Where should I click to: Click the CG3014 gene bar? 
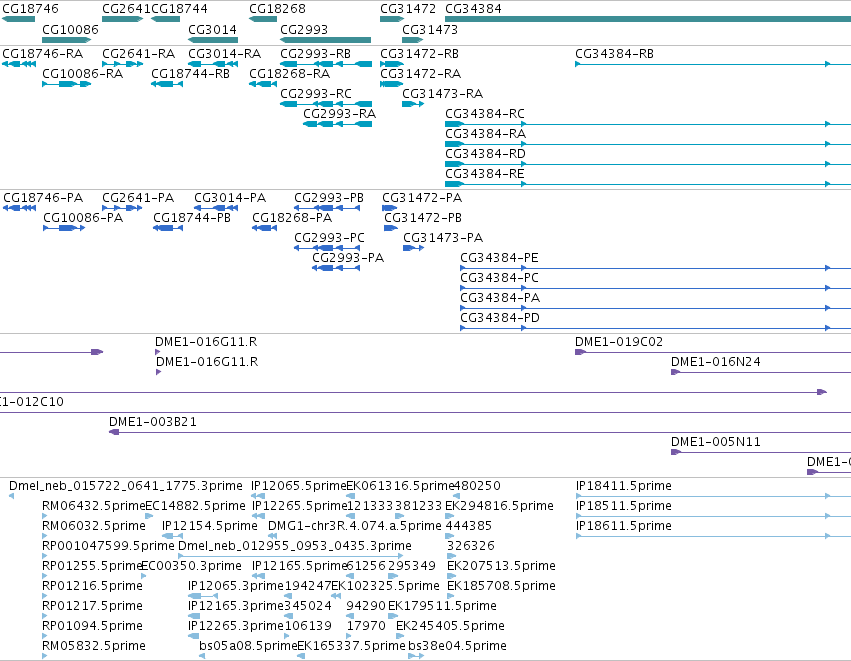tap(213, 40)
